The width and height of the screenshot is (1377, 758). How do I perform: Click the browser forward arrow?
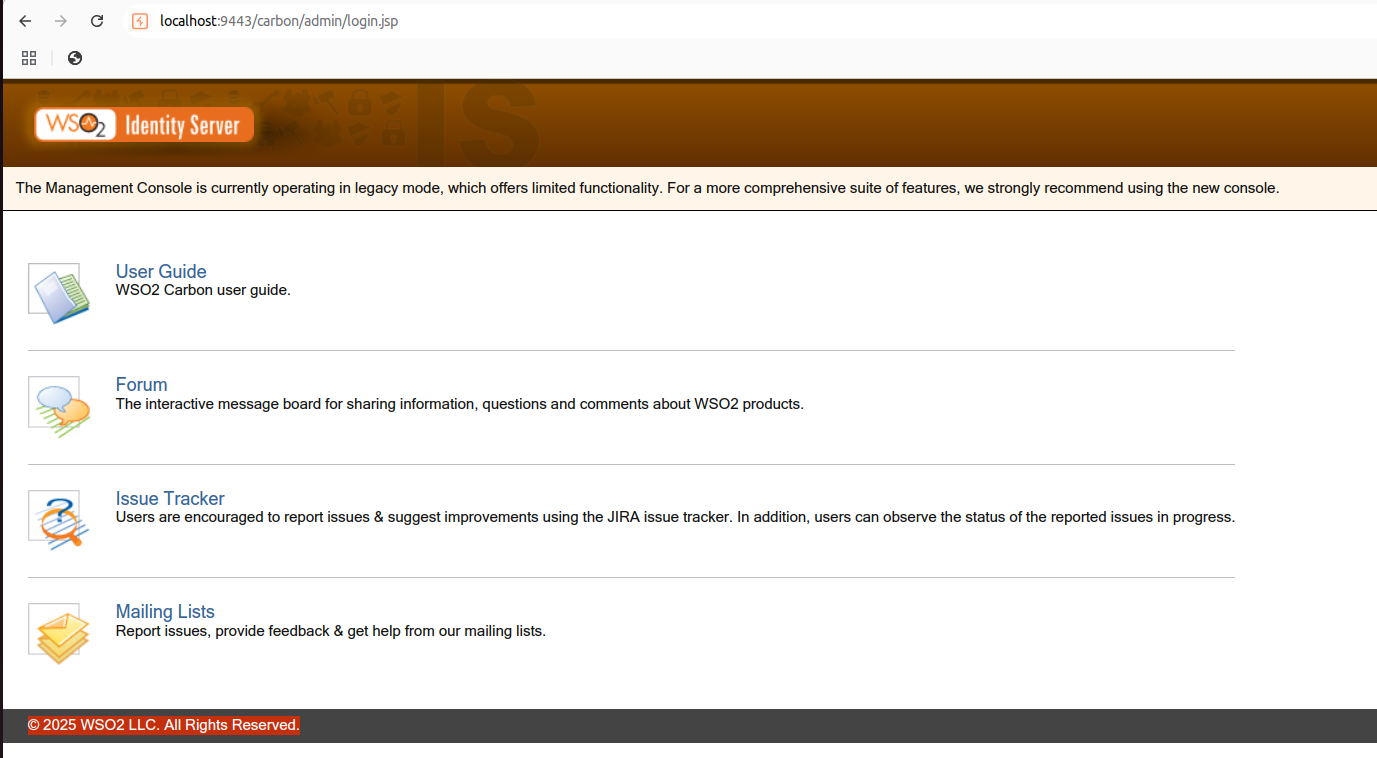pos(61,21)
